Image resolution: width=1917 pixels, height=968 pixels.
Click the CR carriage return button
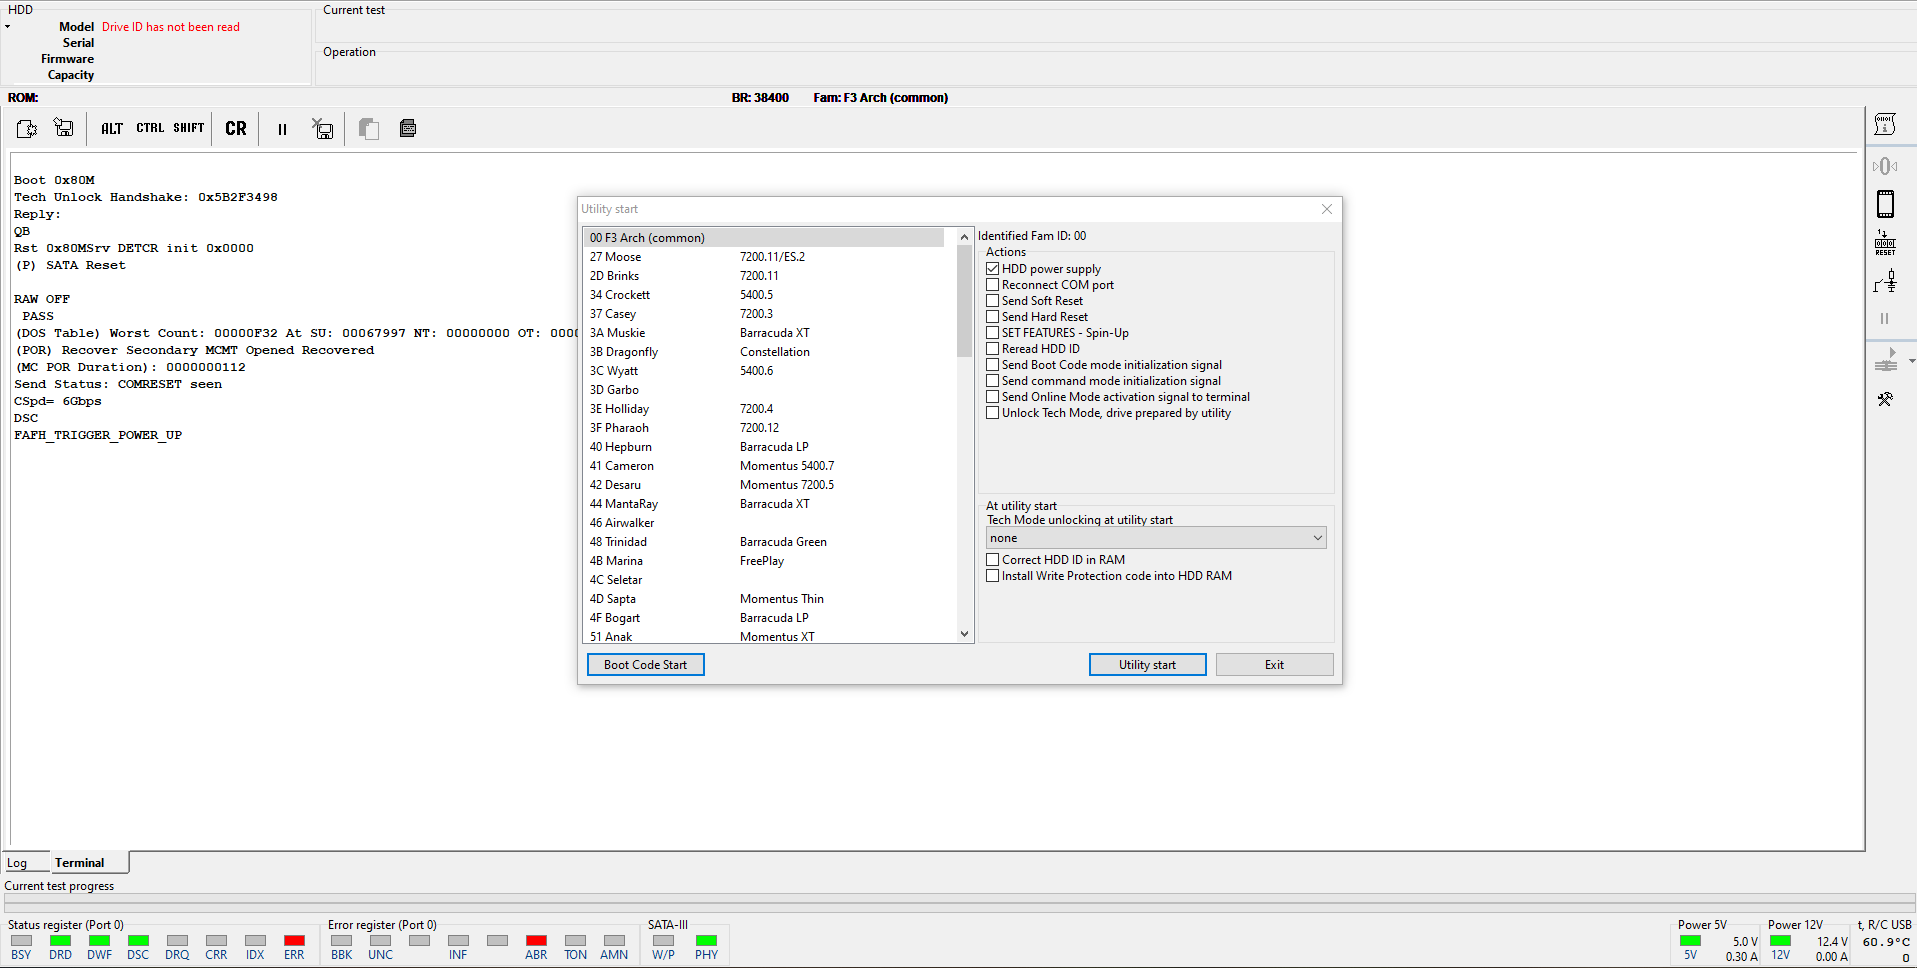[x=236, y=128]
